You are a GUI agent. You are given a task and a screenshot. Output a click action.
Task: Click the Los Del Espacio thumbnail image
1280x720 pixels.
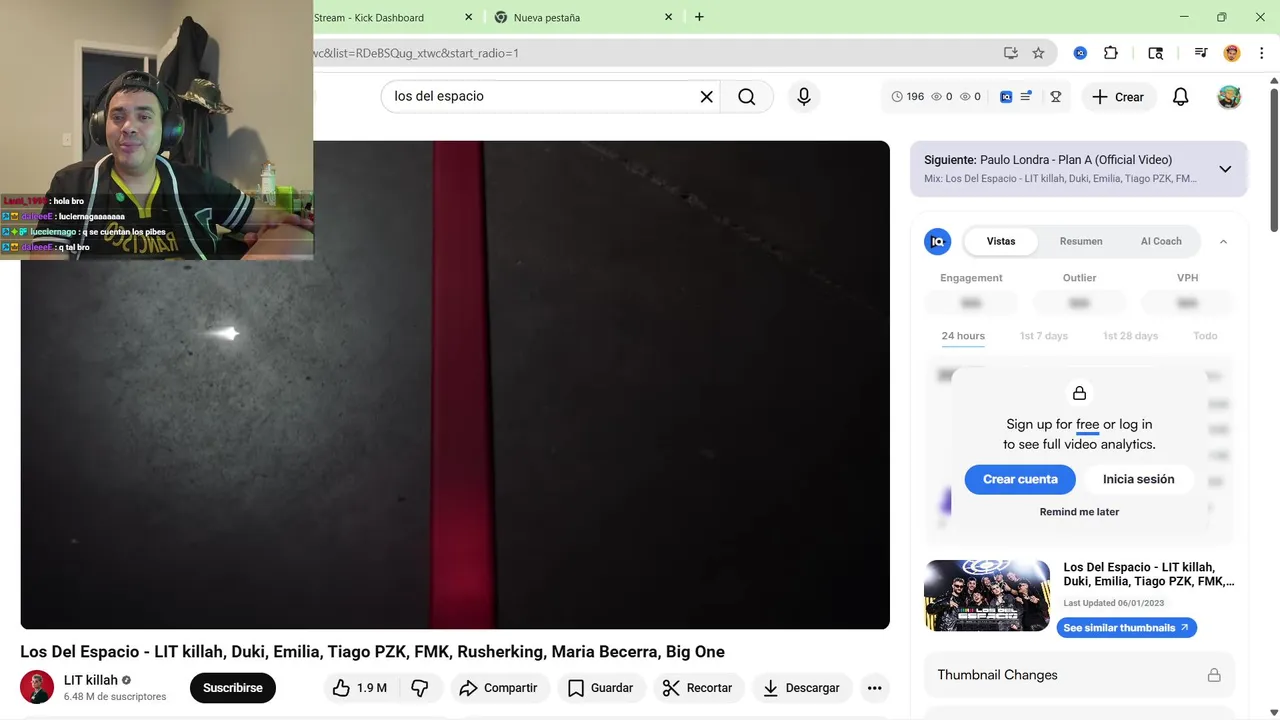(x=987, y=595)
